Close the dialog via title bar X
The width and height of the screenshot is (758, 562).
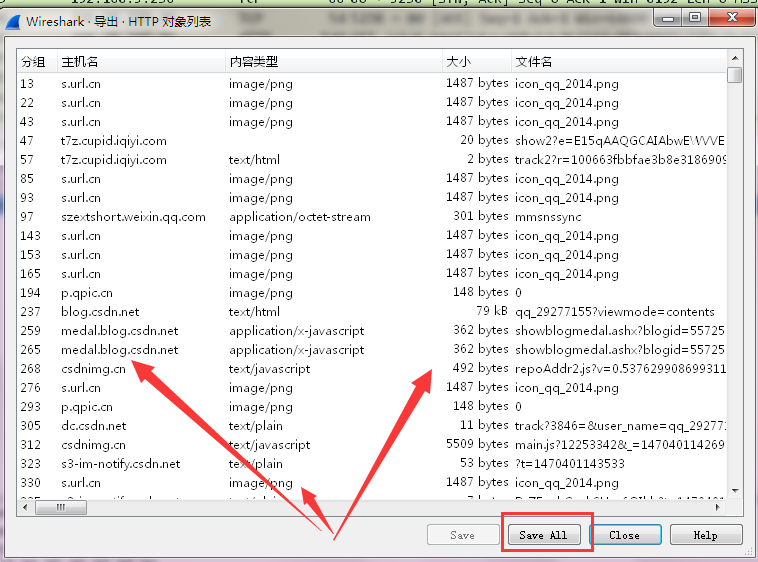point(733,18)
